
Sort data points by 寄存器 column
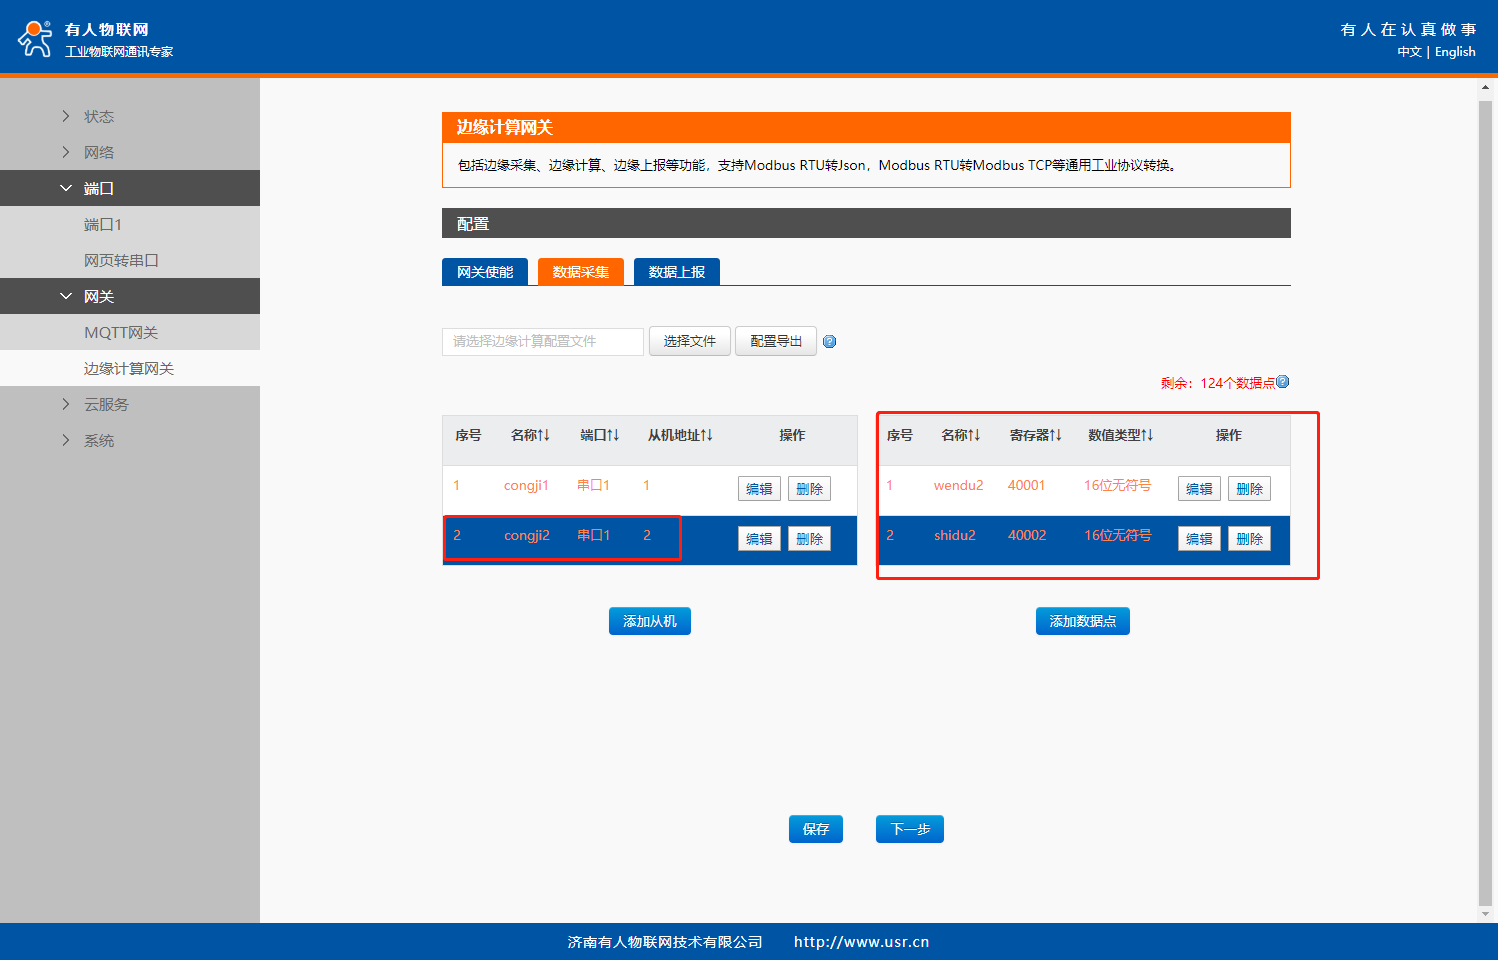1035,435
